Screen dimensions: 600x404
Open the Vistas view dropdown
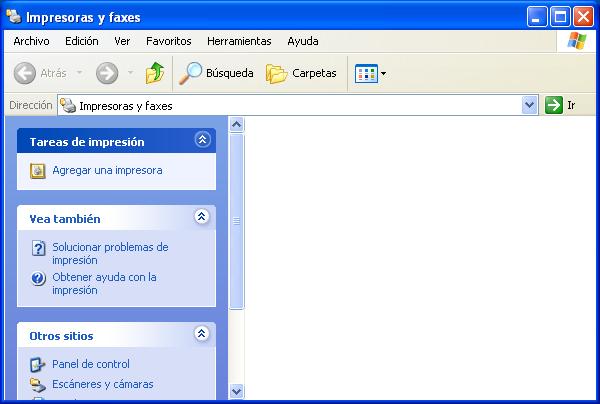click(x=370, y=73)
